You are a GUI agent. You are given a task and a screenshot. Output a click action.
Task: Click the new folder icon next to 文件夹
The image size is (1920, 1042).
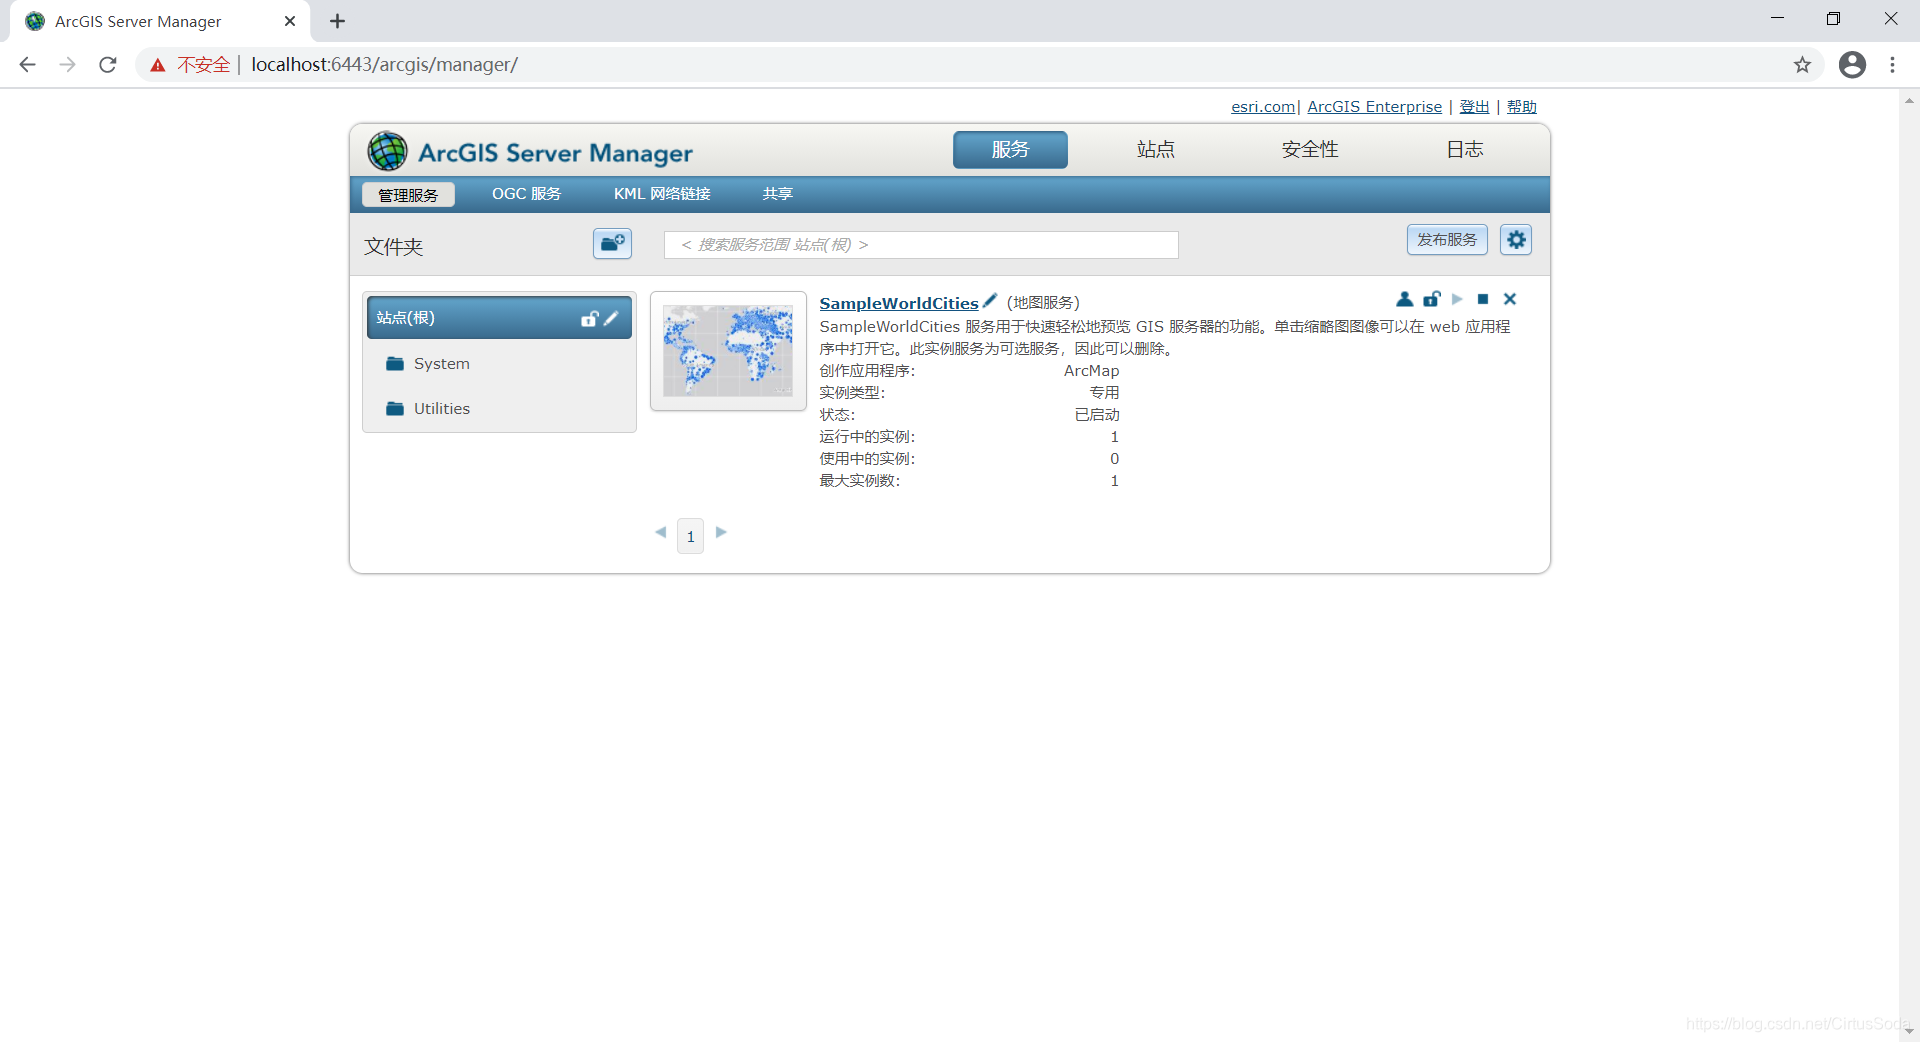point(612,243)
